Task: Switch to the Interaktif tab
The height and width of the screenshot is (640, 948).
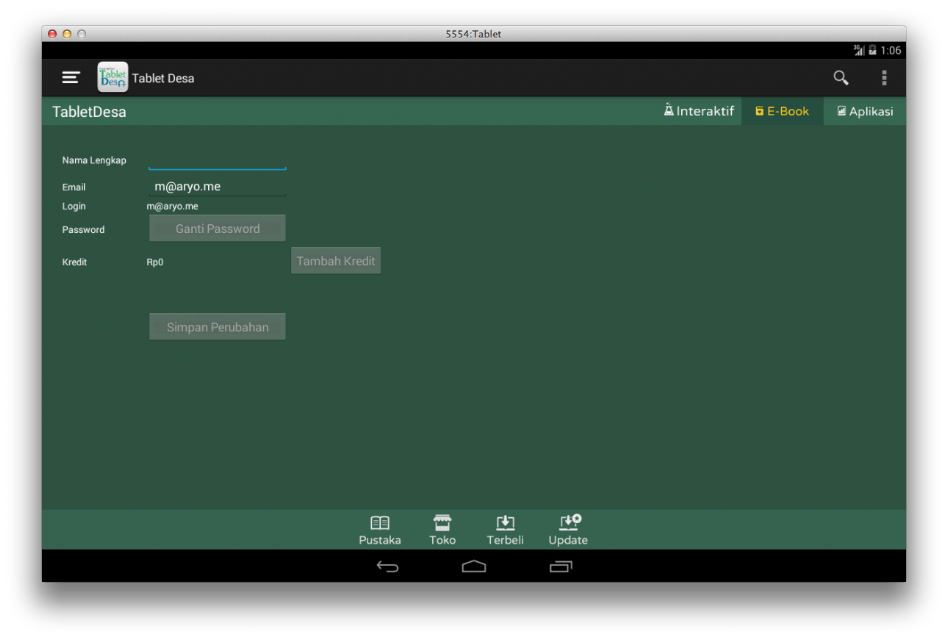Action: pyautogui.click(x=699, y=111)
